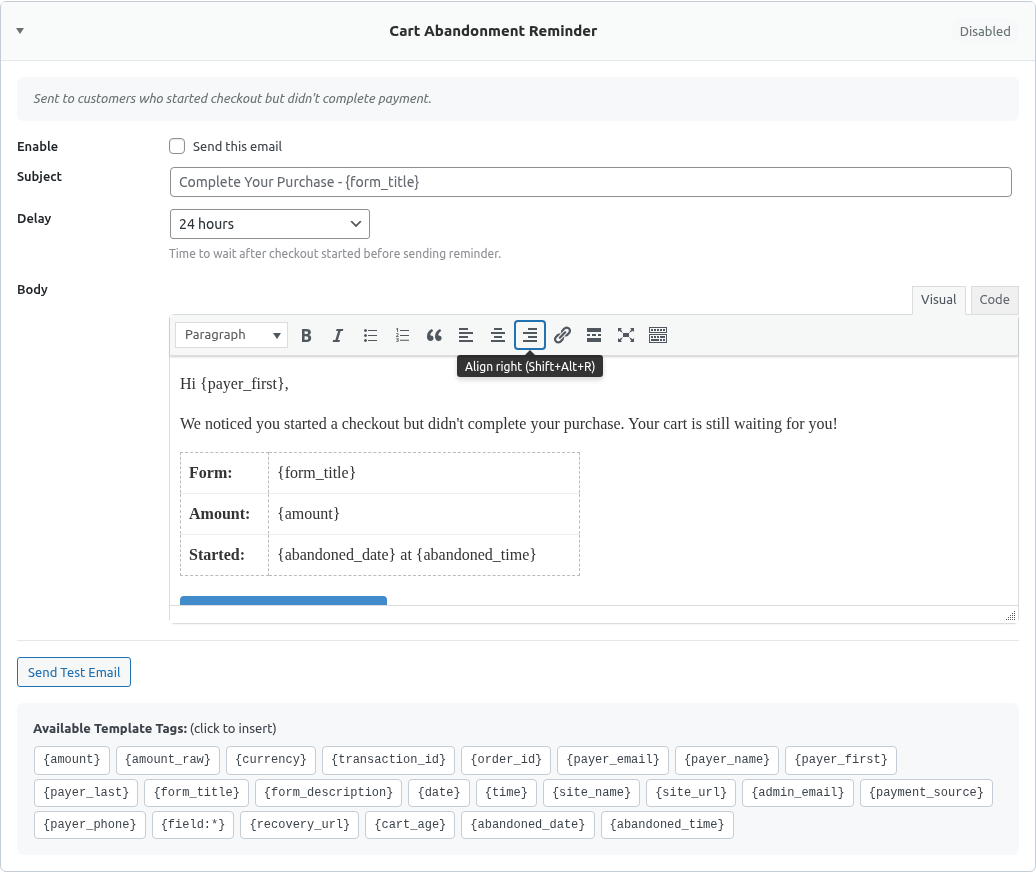Open the Delay dropdown set to 24 hours
The width and height of the screenshot is (1036, 872).
point(269,223)
